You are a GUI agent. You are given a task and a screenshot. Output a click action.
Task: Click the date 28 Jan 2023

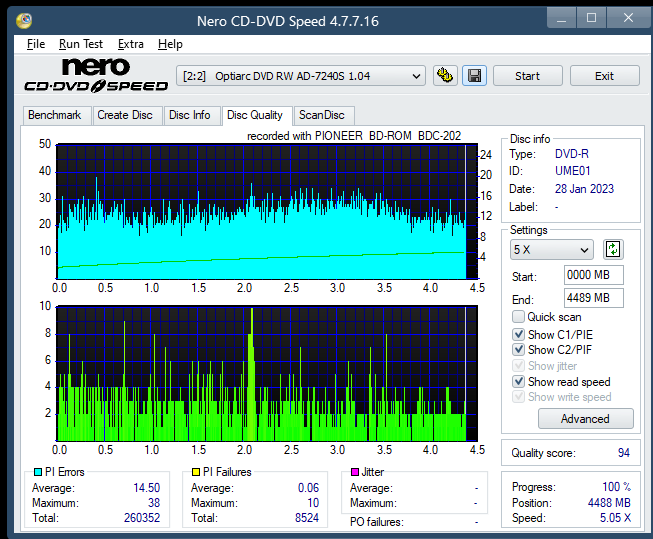point(584,189)
